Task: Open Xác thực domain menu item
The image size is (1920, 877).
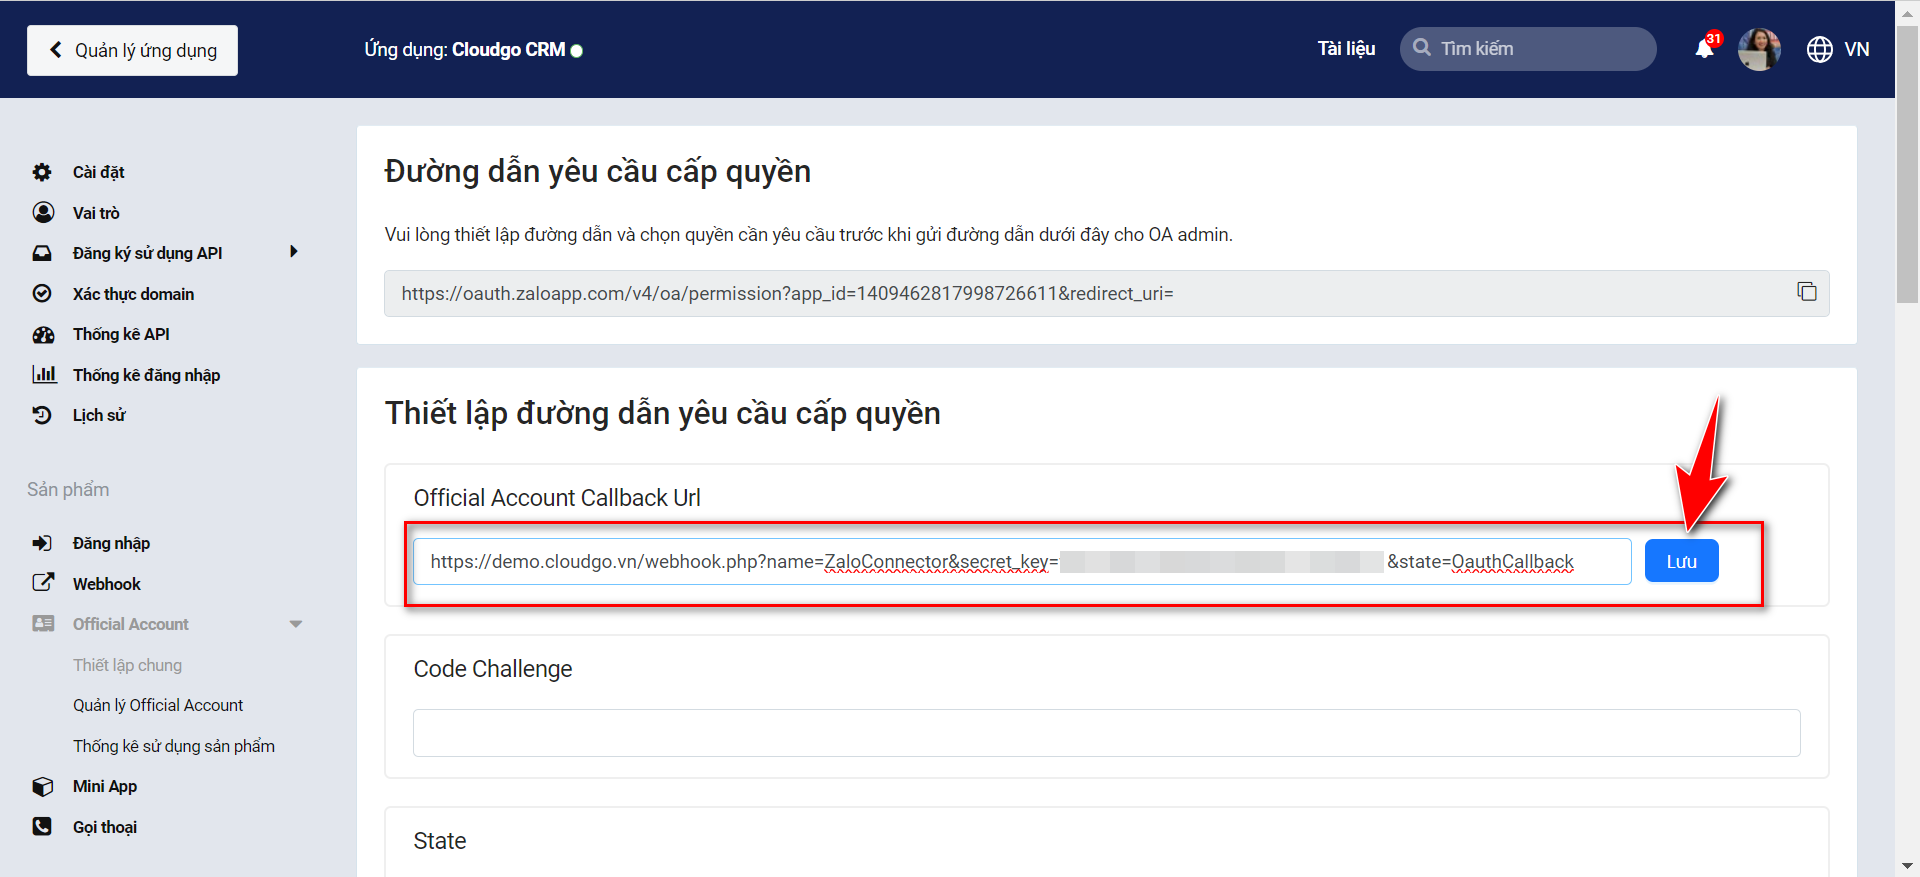Action: click(133, 294)
